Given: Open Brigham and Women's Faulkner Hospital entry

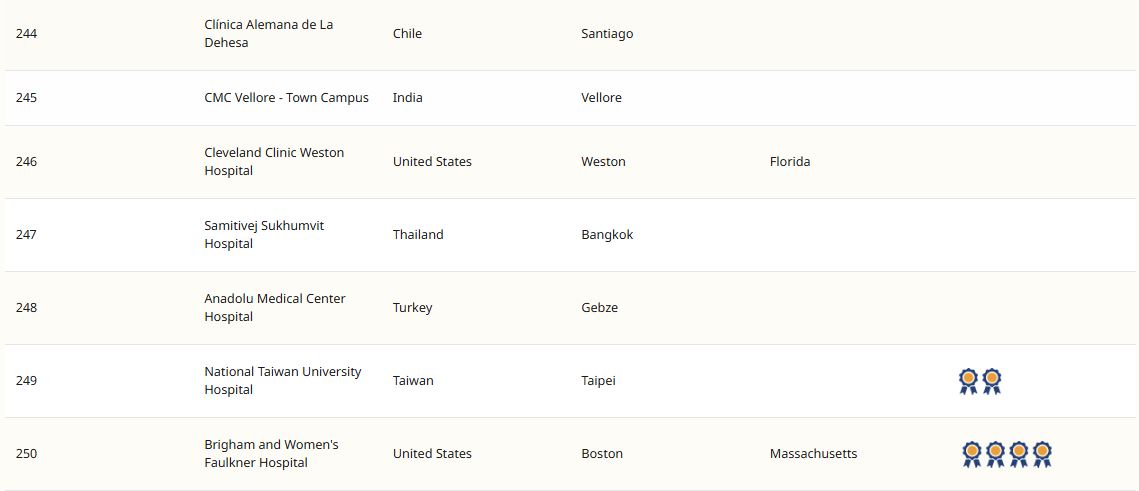Looking at the screenshot, I should pyautogui.click(x=271, y=454).
